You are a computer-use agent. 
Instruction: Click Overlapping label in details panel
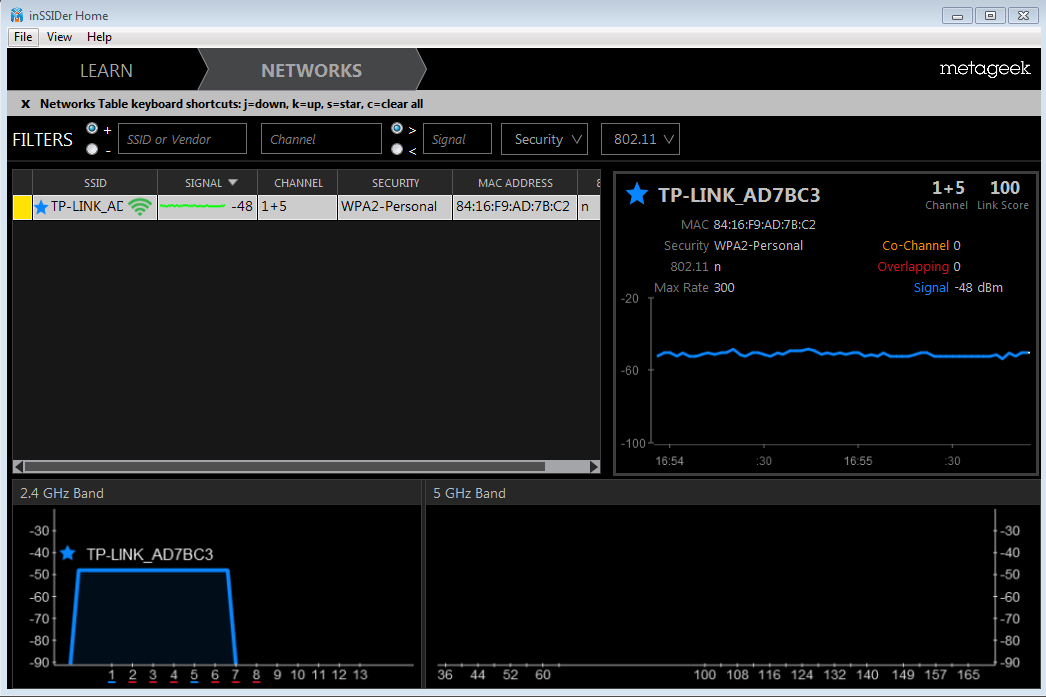913,267
